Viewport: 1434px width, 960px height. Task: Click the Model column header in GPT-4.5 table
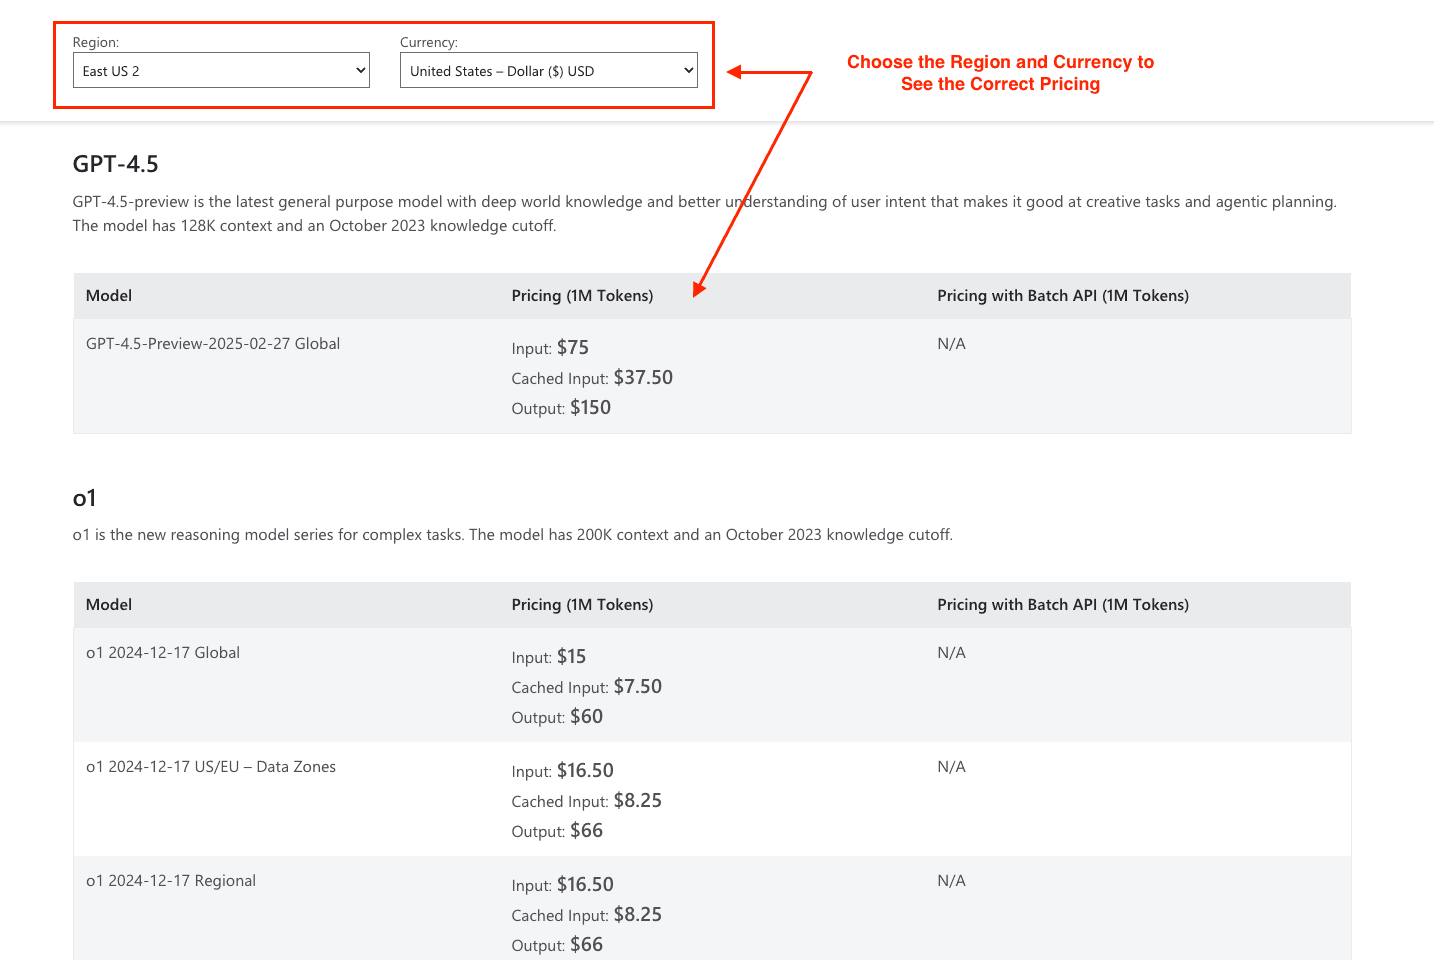pos(109,296)
